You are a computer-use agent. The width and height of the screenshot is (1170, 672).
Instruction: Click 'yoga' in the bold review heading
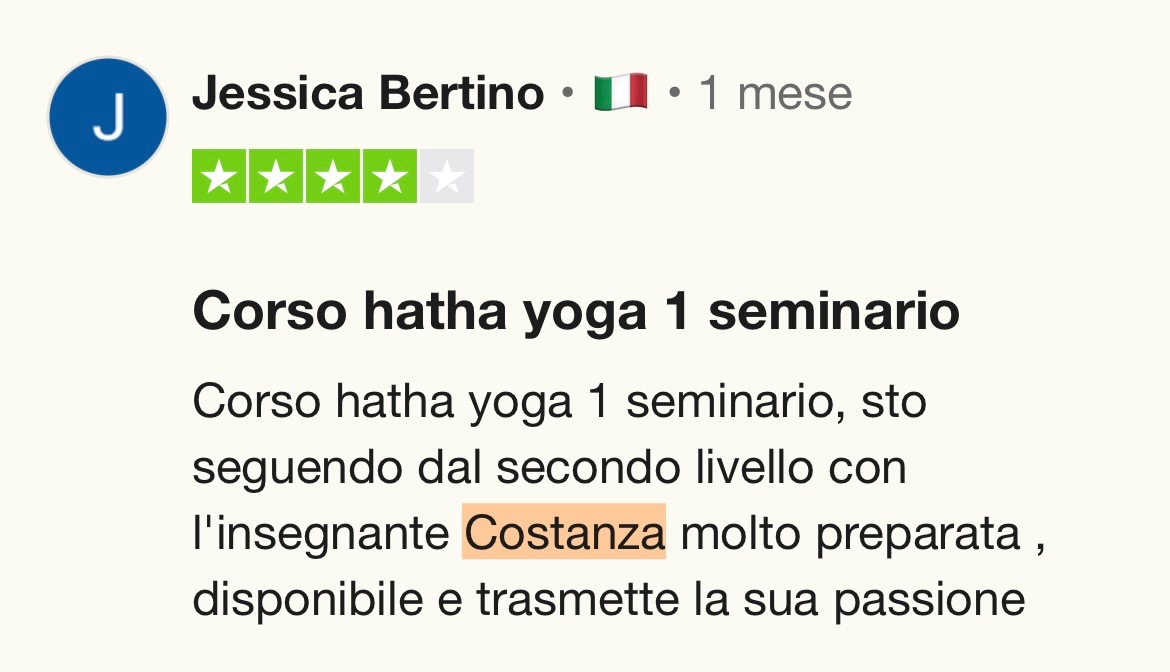(584, 313)
